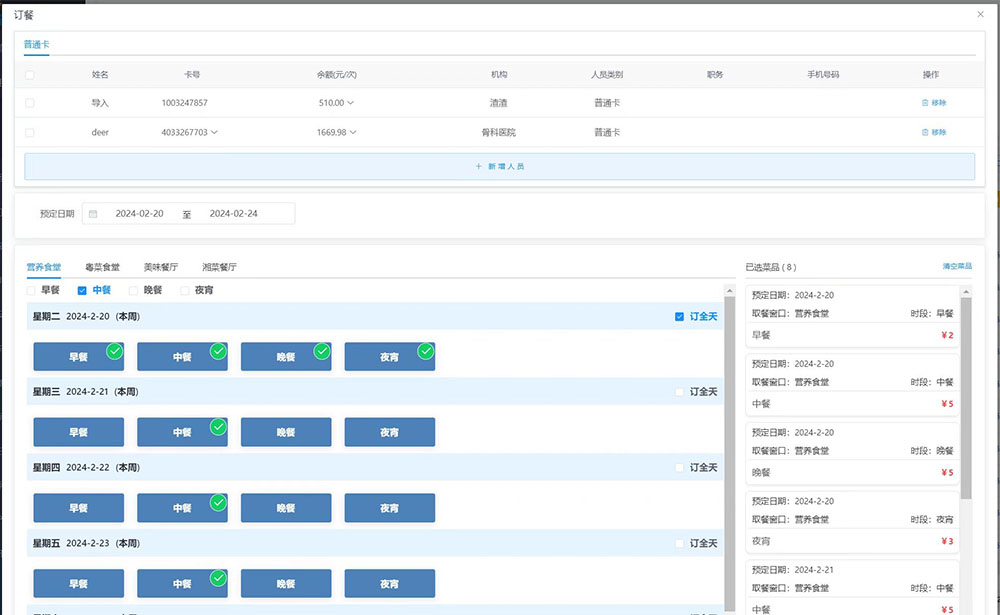Click the end date 2024-02-24 field

tap(233, 214)
